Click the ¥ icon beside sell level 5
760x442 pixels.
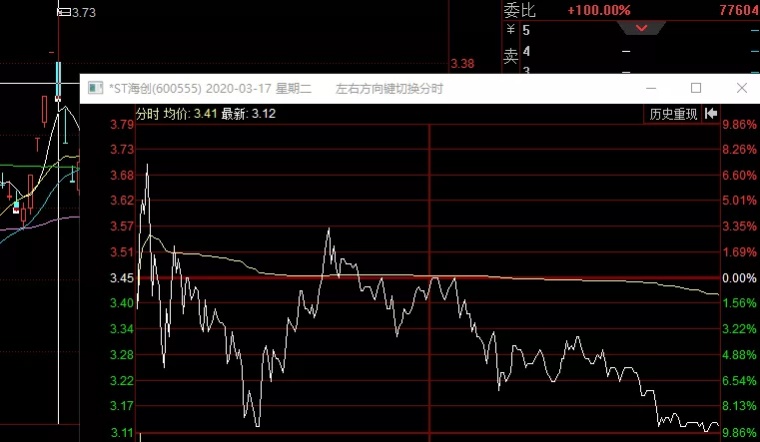511,31
